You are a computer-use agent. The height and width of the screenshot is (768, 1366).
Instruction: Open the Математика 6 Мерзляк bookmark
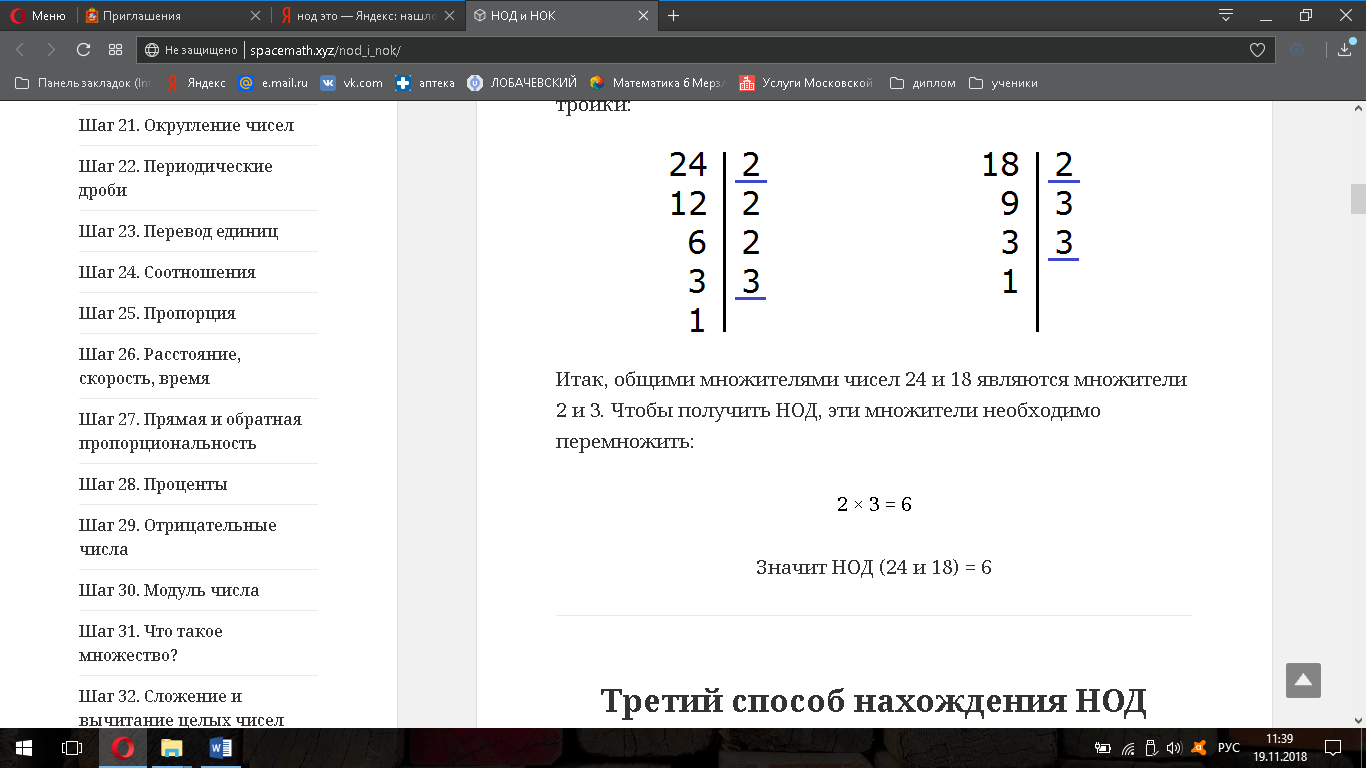point(658,83)
